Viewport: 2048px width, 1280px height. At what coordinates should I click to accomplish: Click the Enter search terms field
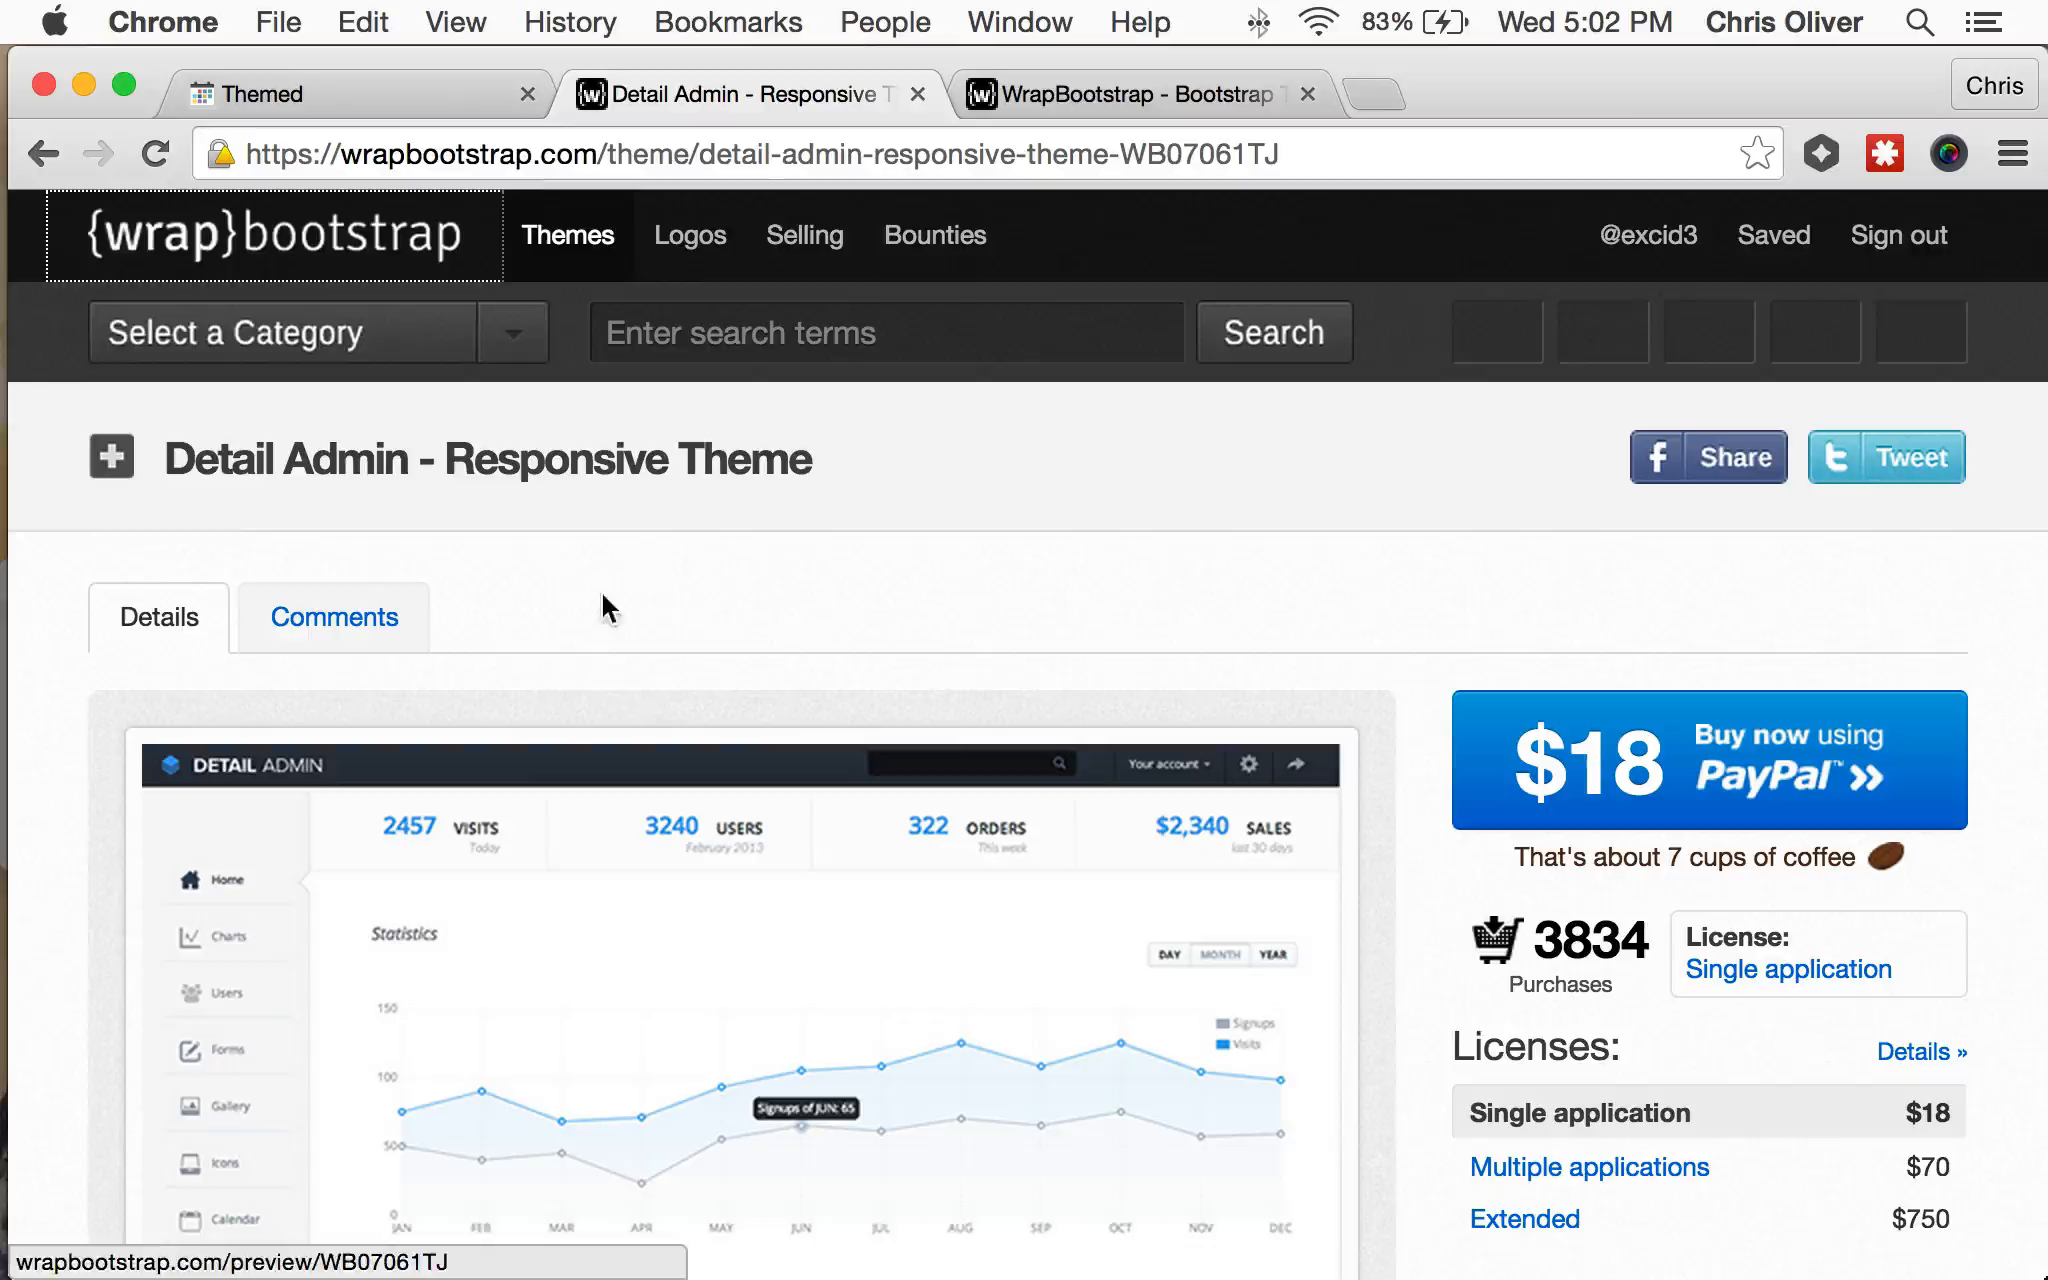(886, 332)
